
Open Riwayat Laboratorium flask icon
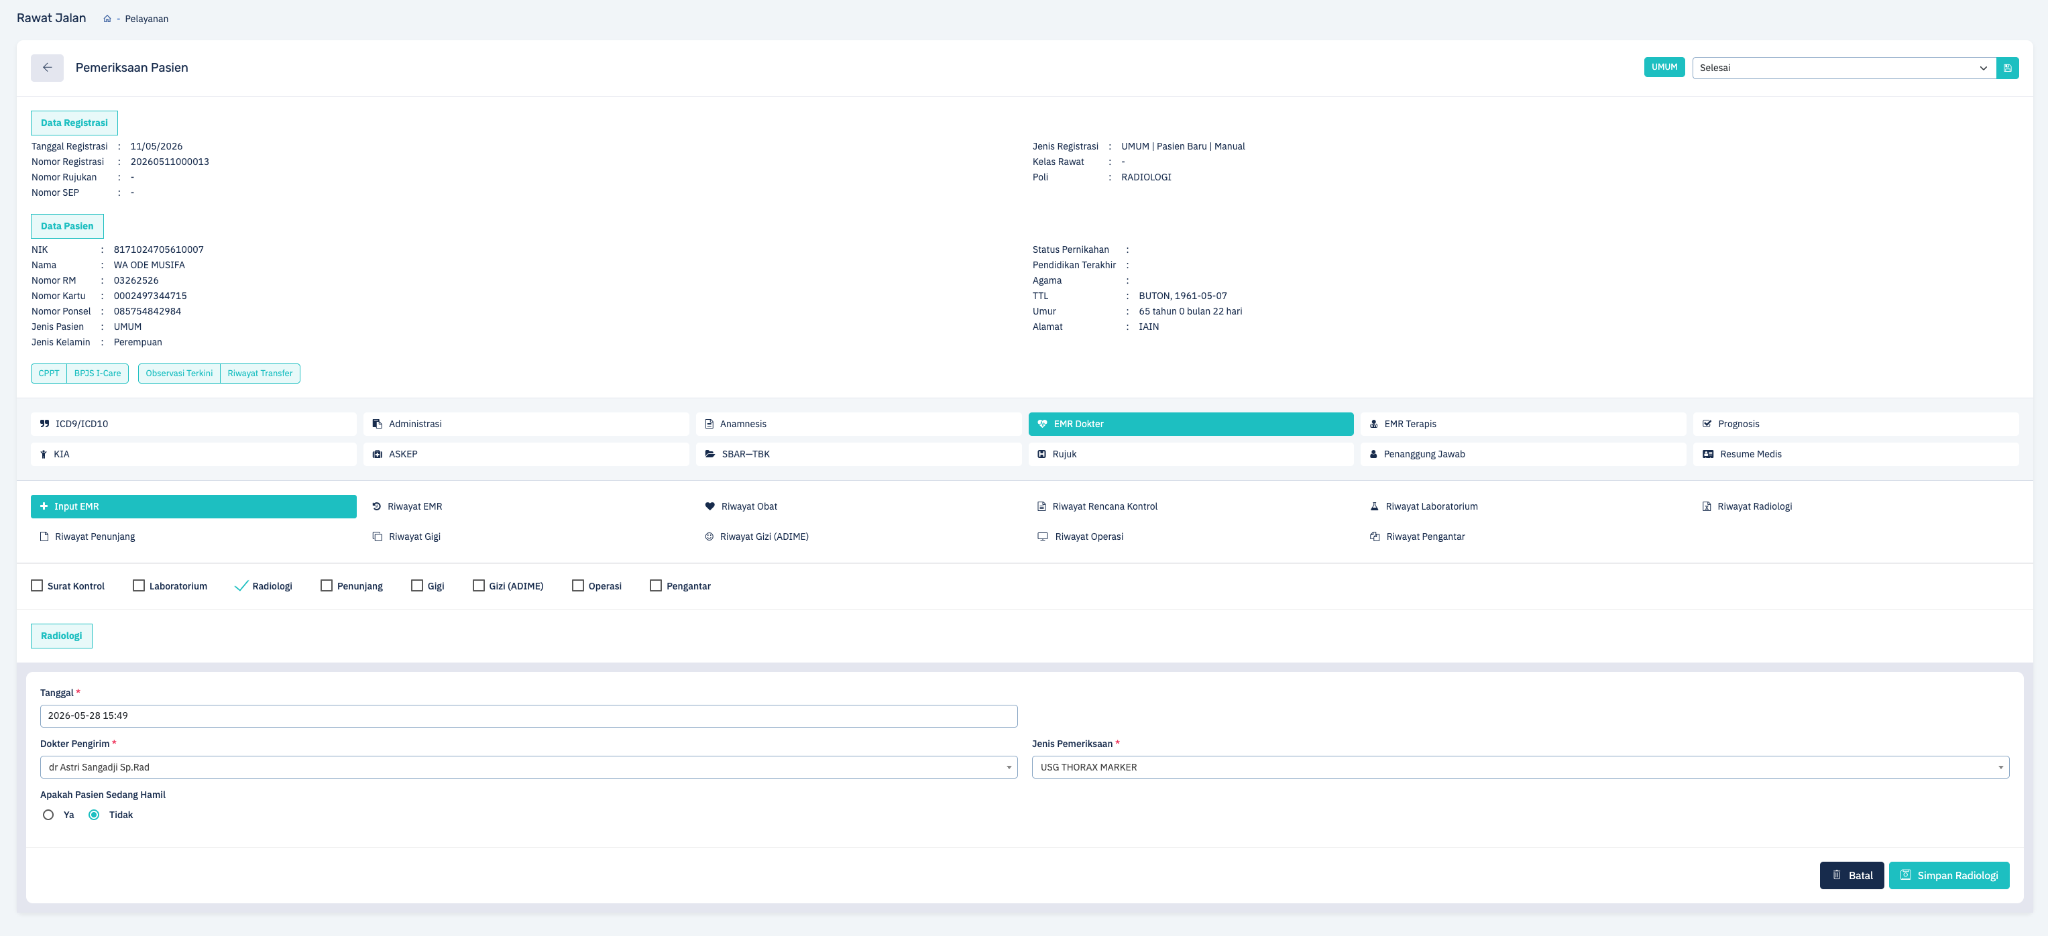1375,507
